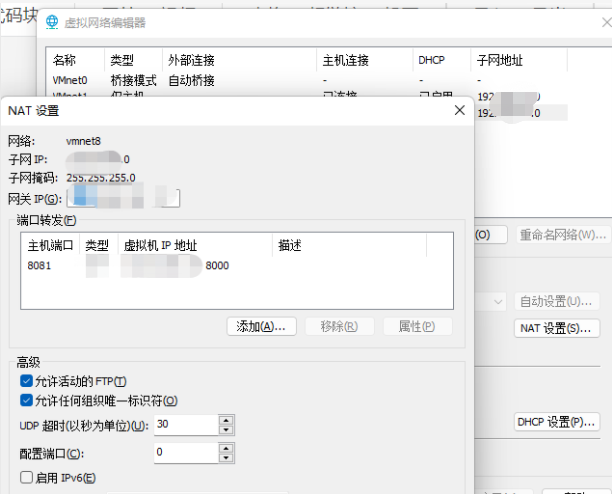This screenshot has height=494, width=612.
Task: Click the 子网地址 column header
Action: pos(519,60)
